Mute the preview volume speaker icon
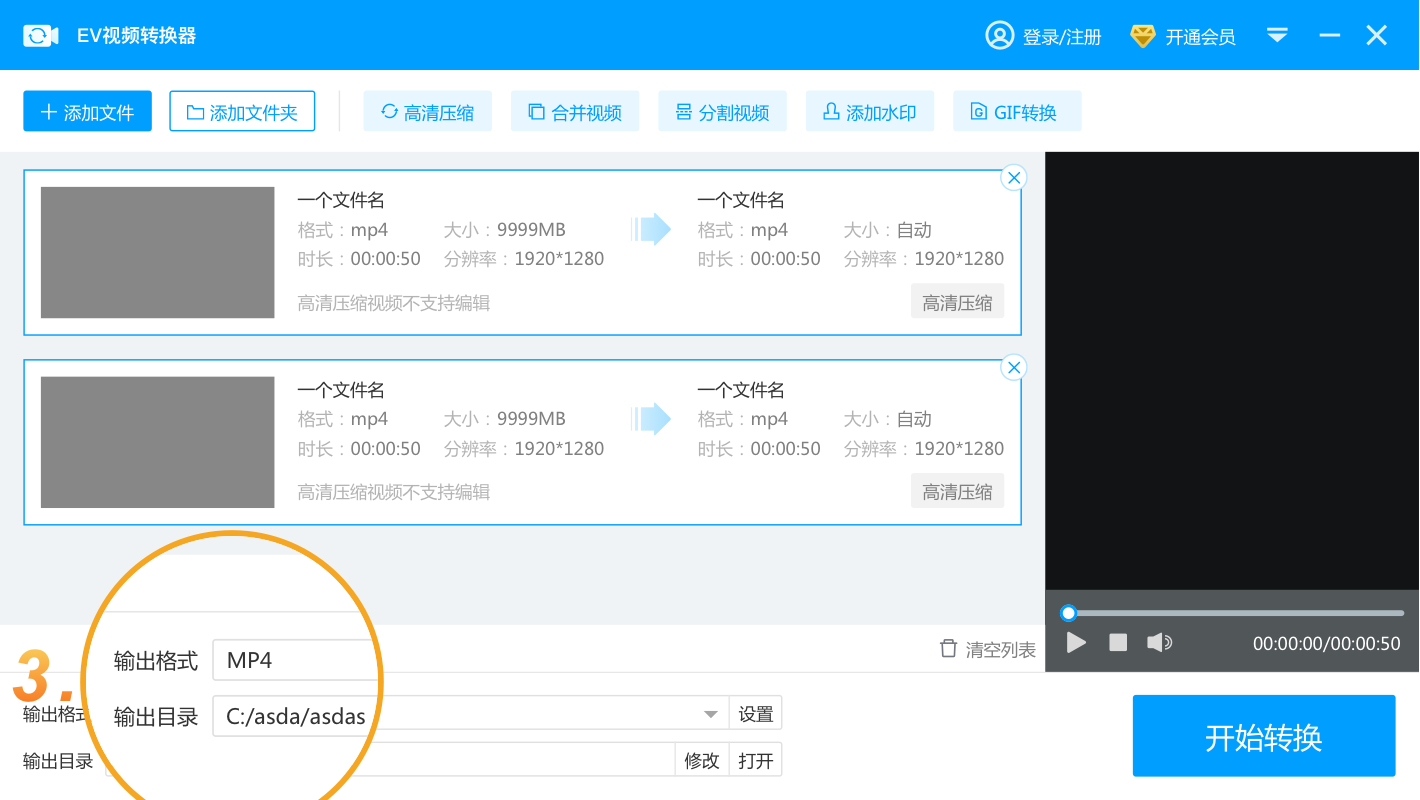The height and width of the screenshot is (800, 1420). (1159, 643)
